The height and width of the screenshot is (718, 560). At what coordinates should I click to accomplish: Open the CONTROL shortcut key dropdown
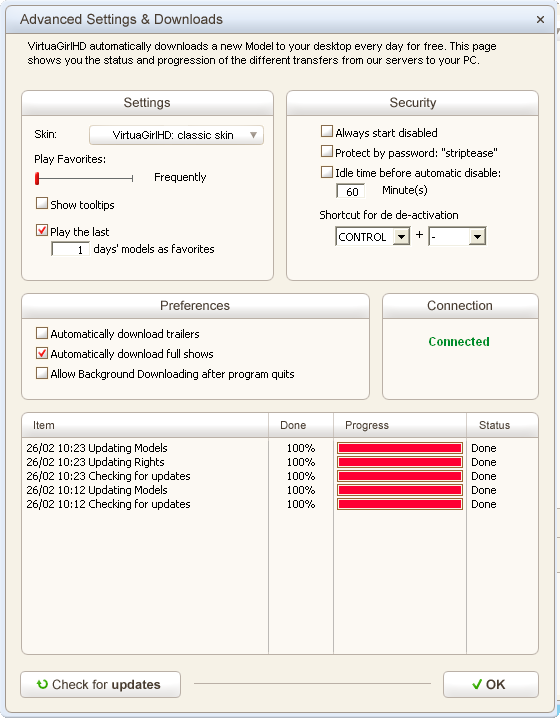[401, 237]
